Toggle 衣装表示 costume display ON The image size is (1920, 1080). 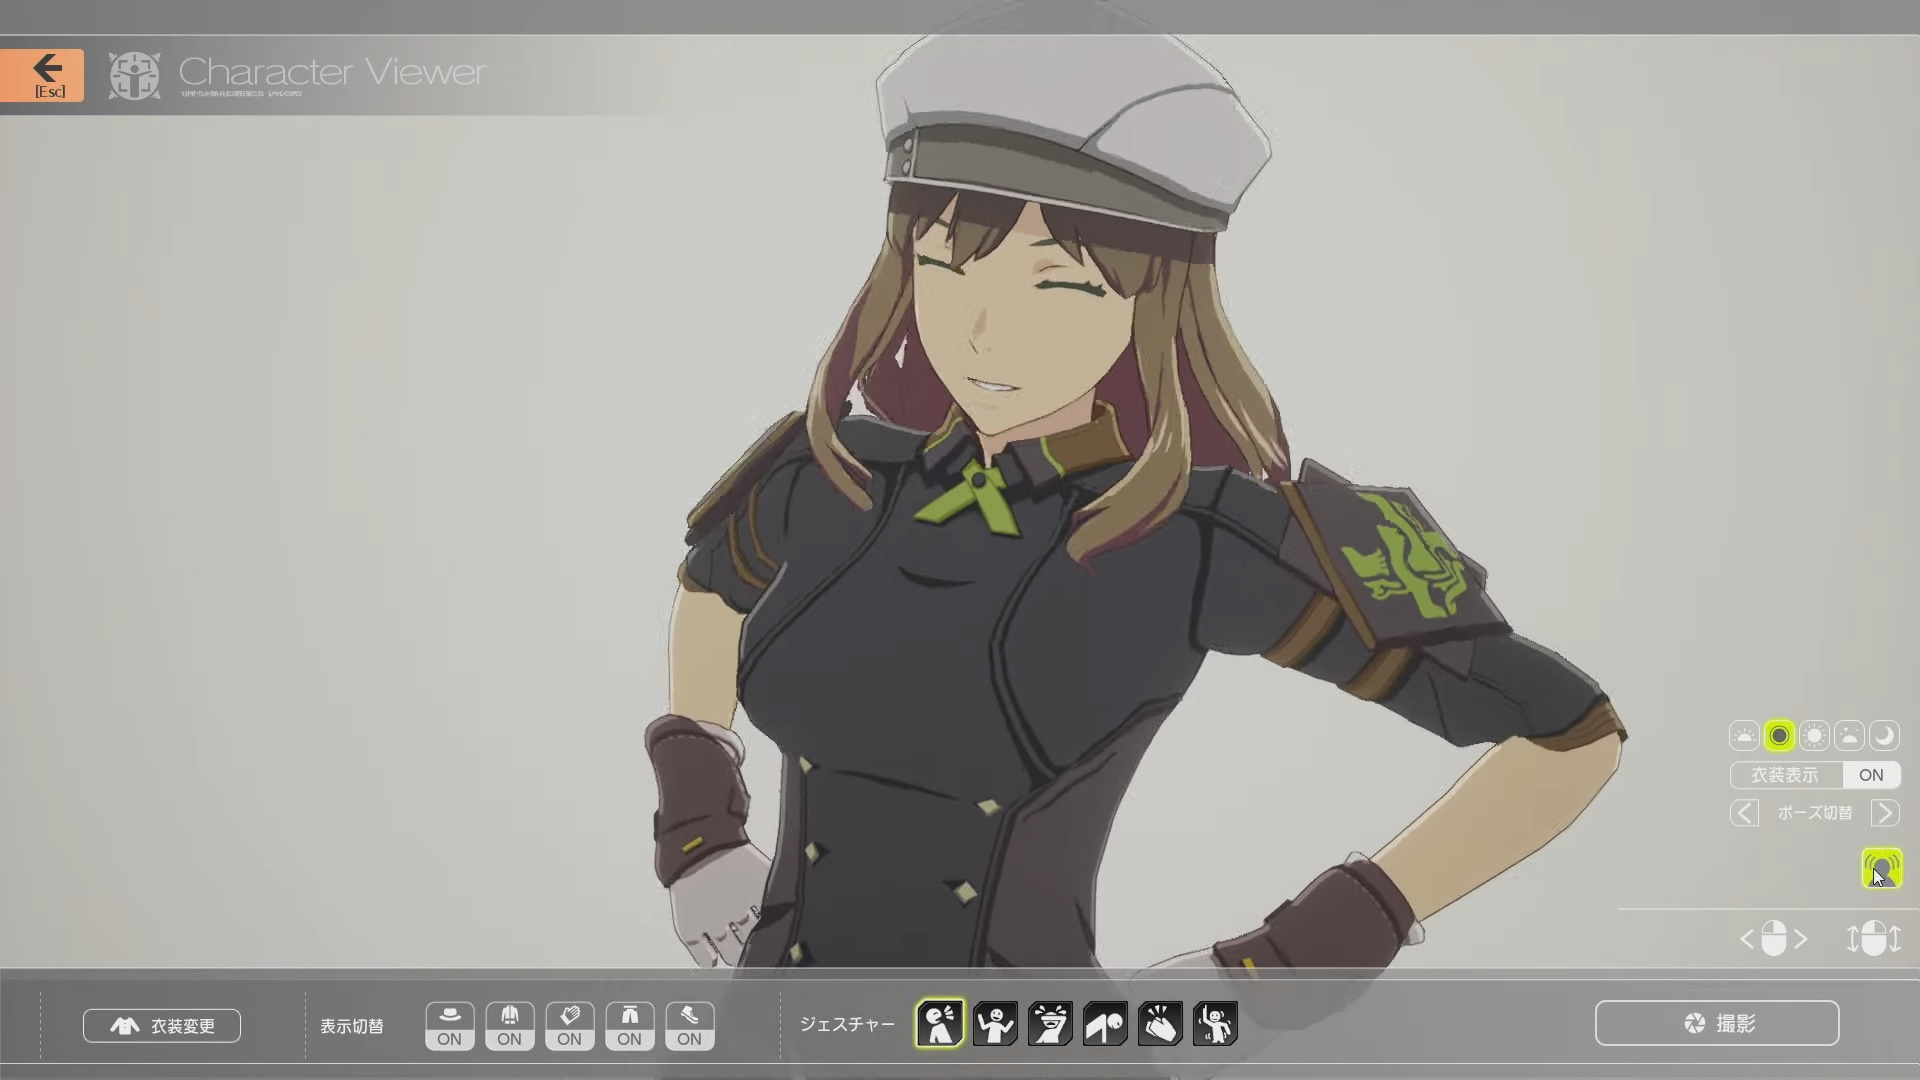(x=1870, y=775)
